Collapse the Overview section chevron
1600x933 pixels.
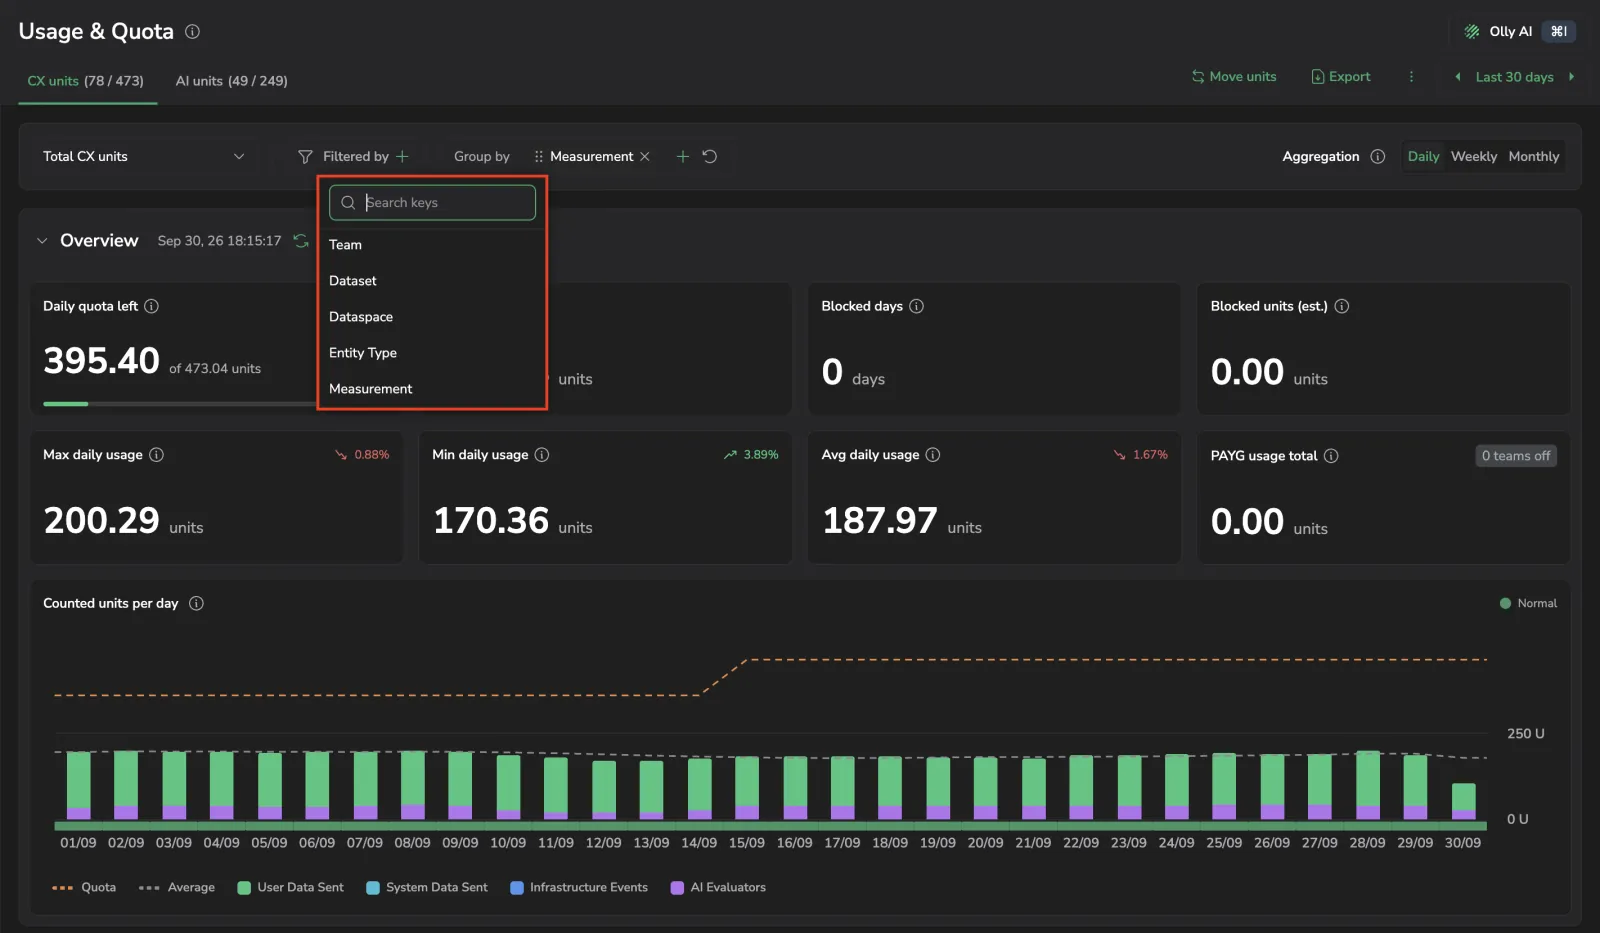(42, 241)
